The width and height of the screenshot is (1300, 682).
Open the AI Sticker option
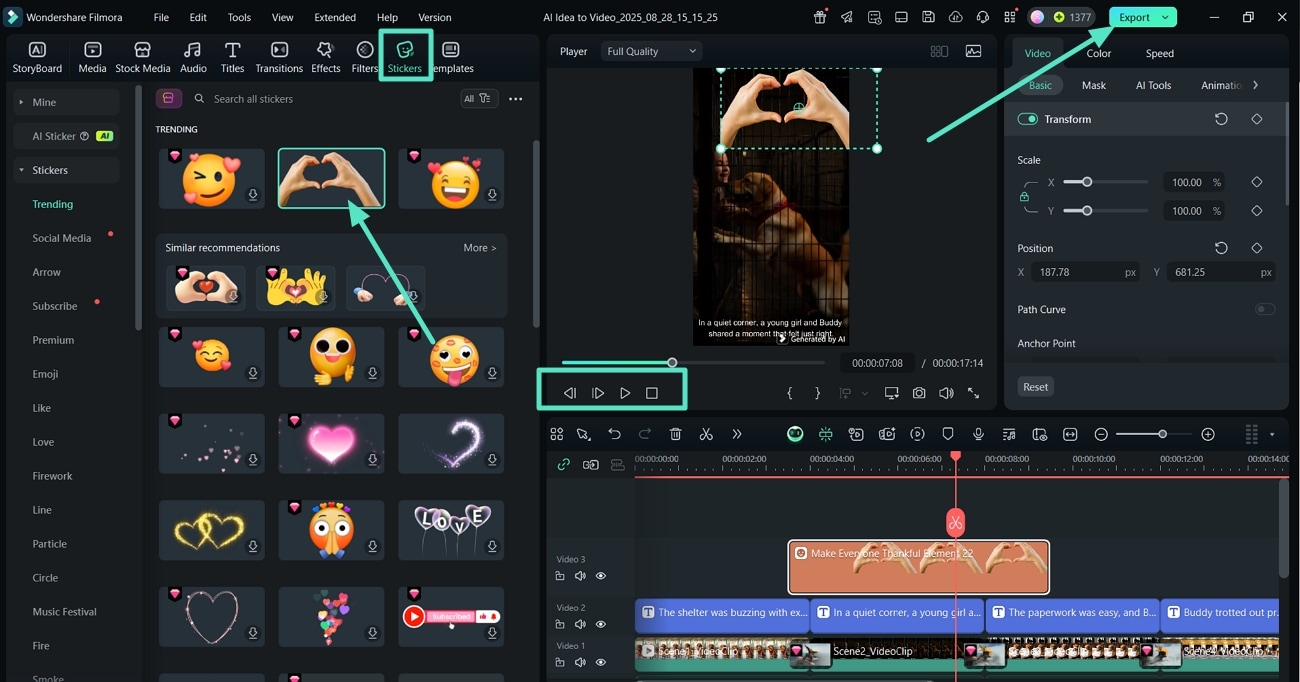[x=65, y=136]
